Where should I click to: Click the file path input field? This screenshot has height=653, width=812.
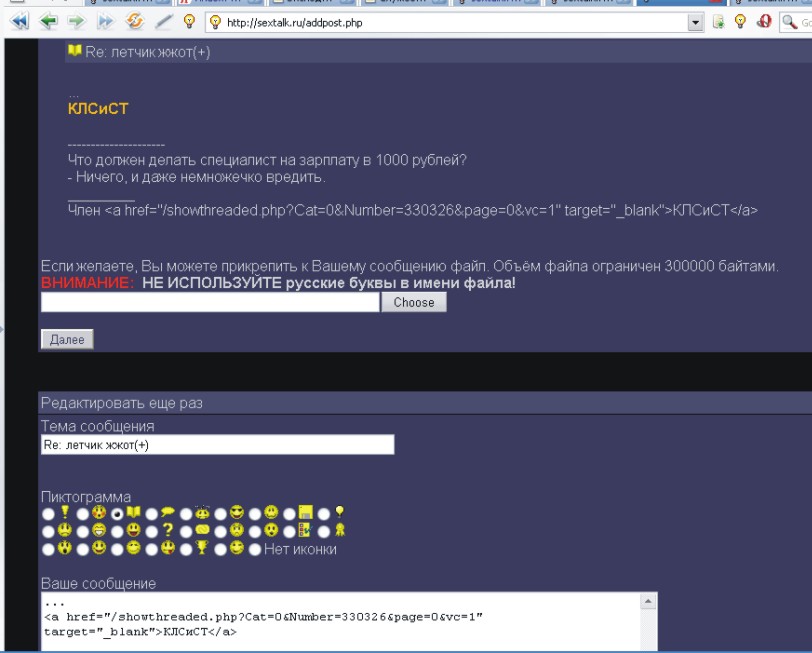[x=210, y=302]
